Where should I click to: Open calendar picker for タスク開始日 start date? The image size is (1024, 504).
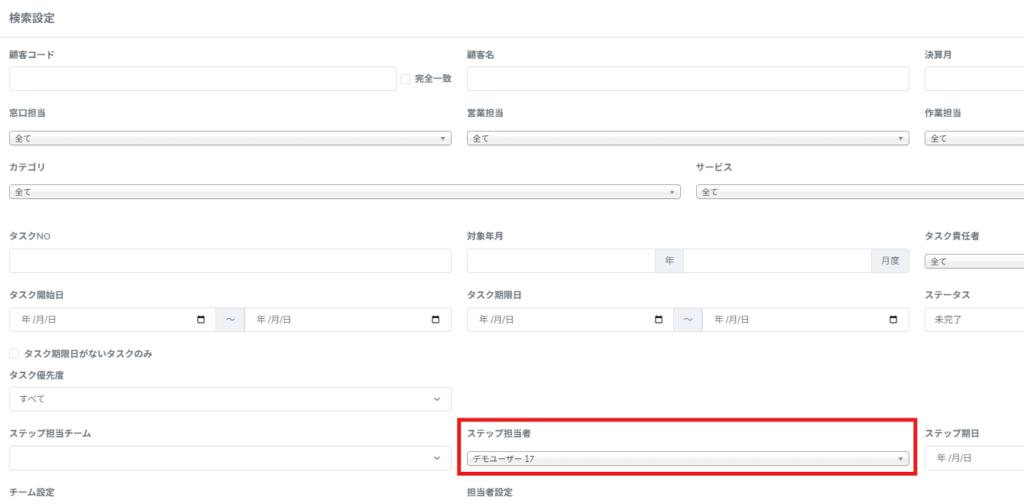tap(201, 320)
